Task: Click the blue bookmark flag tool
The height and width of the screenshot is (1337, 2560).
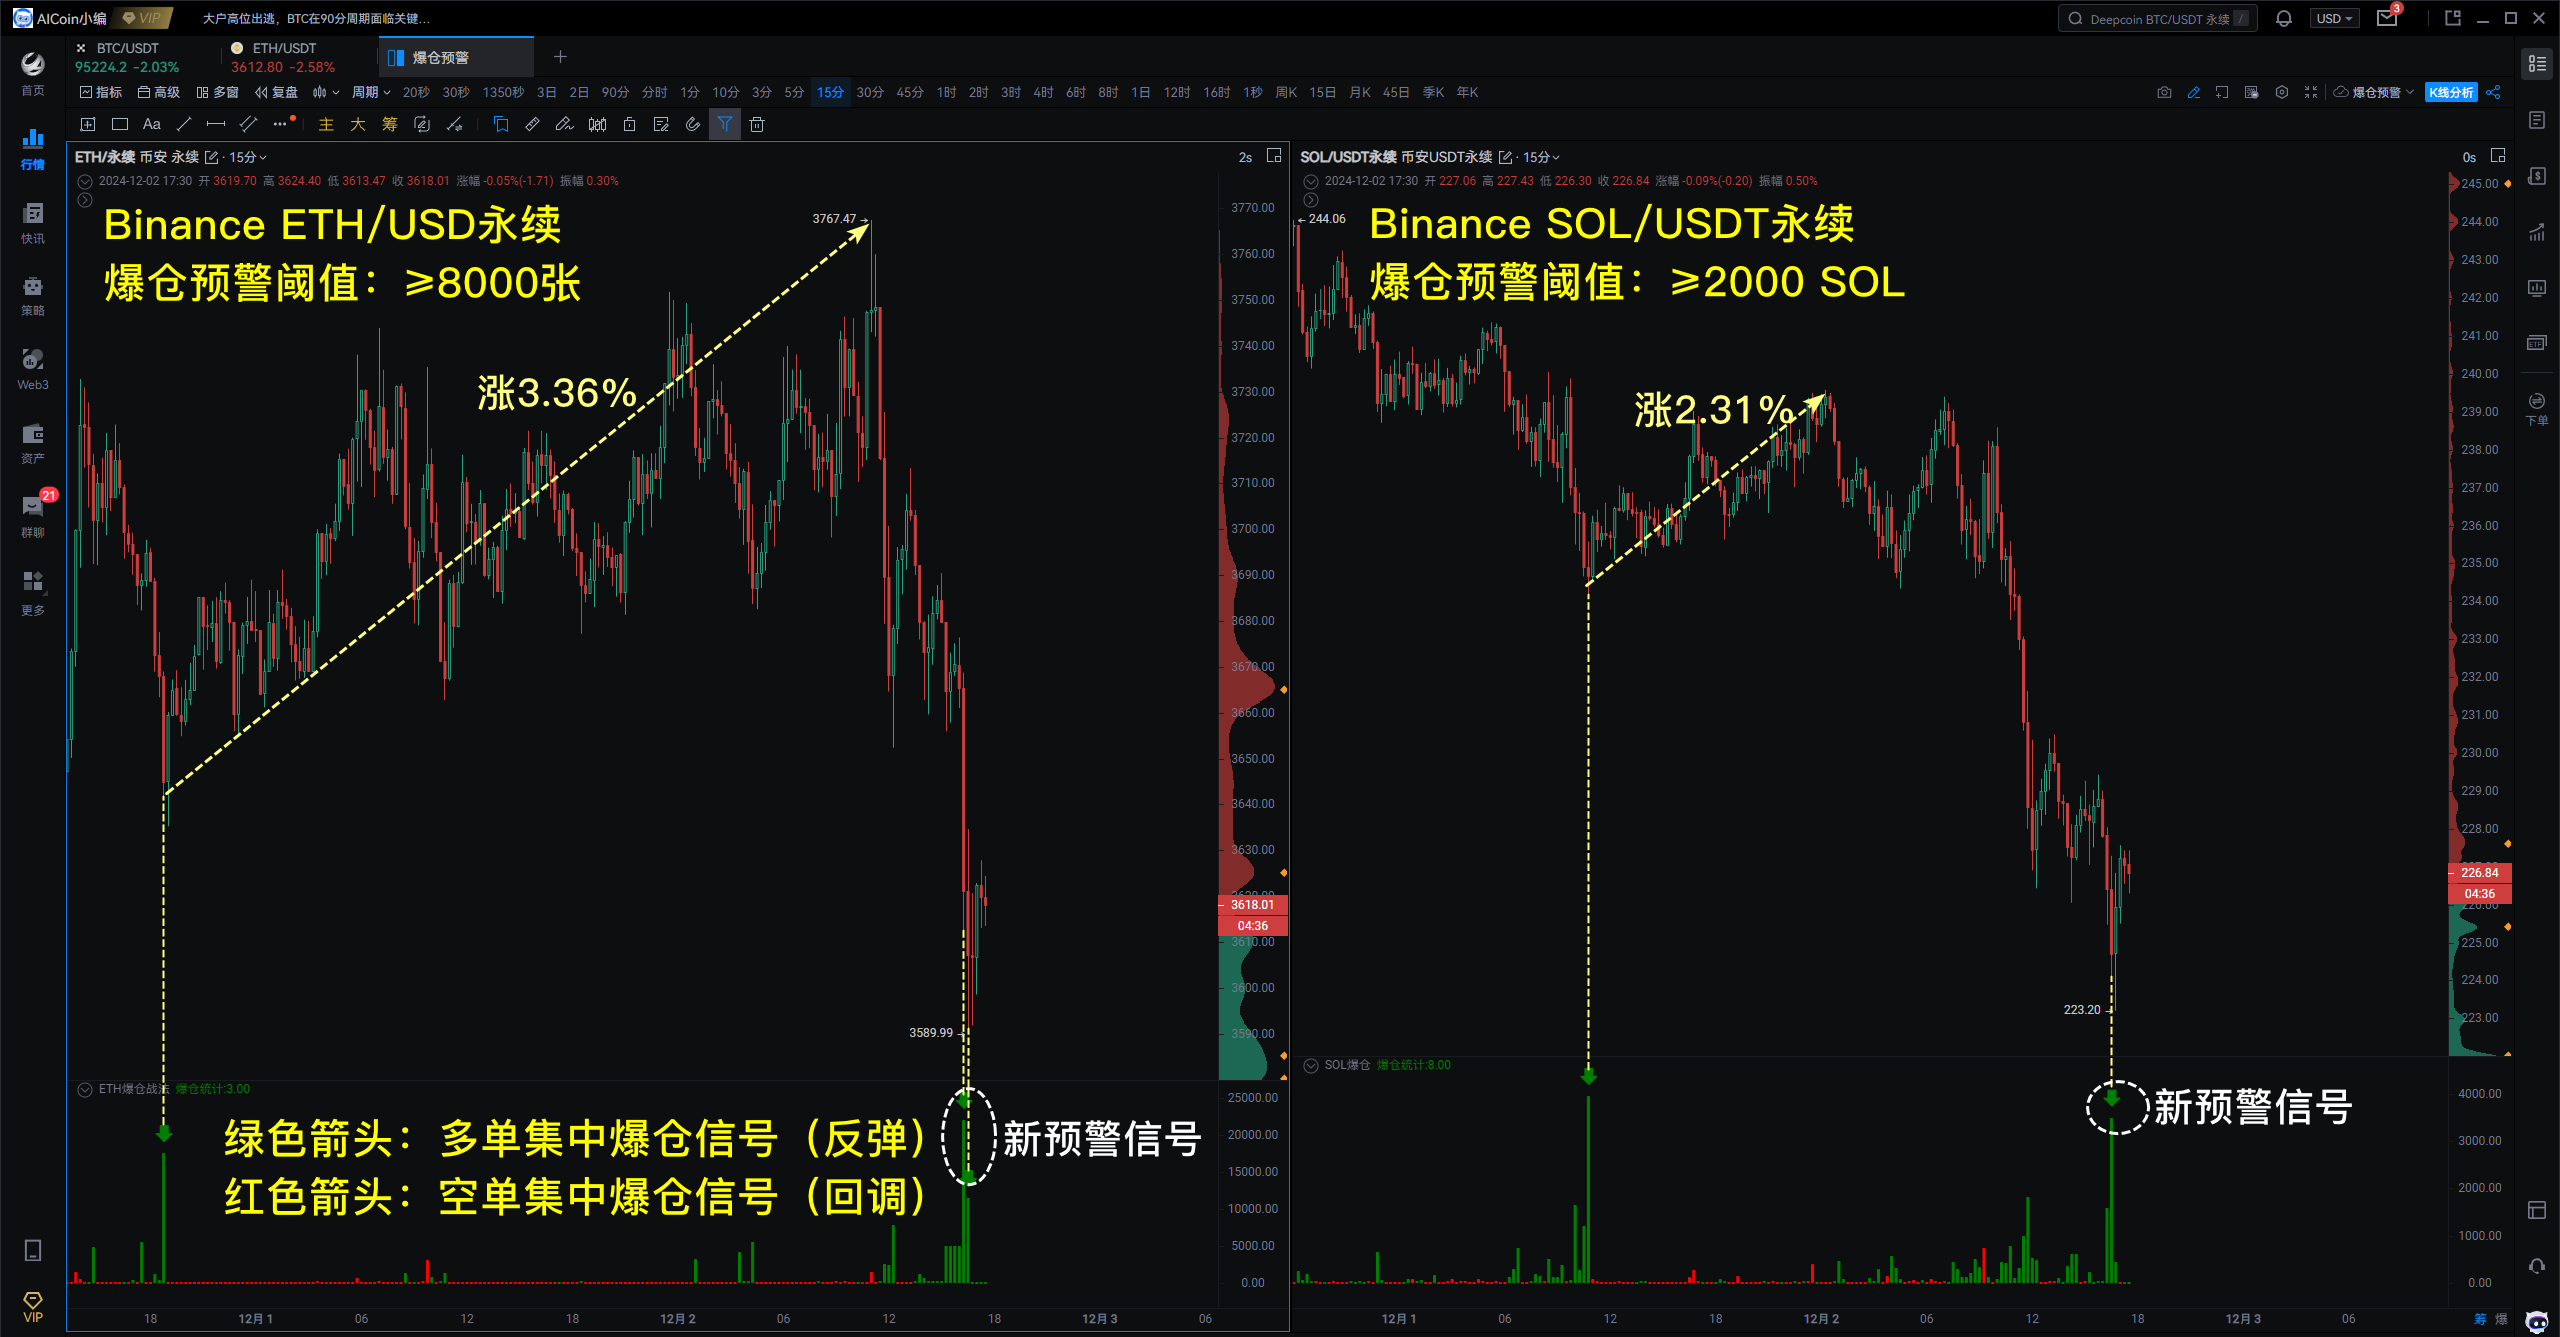Action: [501, 124]
